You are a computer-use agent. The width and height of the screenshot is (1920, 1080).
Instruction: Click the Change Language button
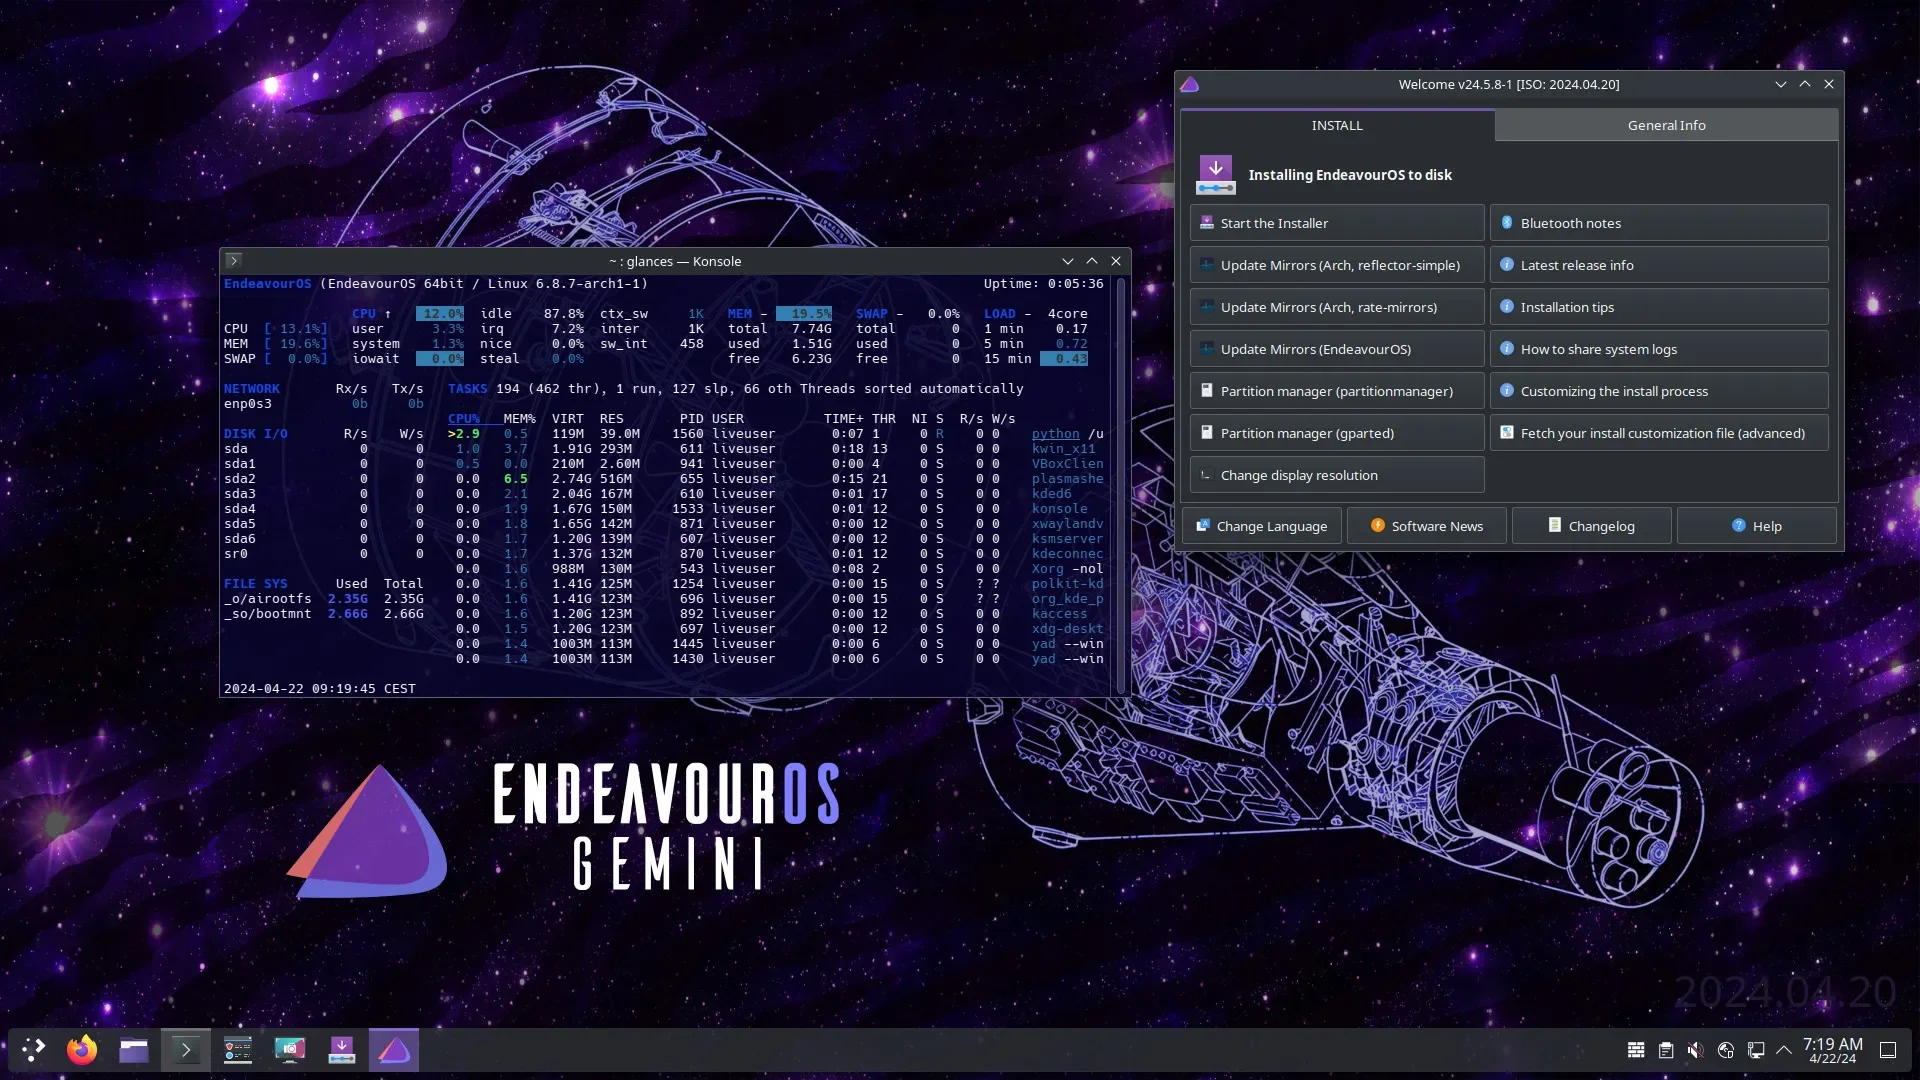point(1262,526)
